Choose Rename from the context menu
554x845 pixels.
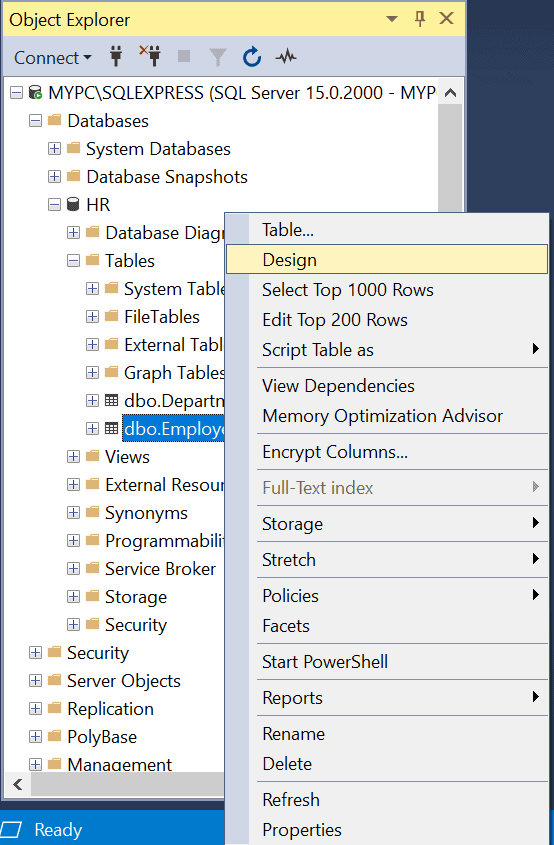(x=386, y=734)
